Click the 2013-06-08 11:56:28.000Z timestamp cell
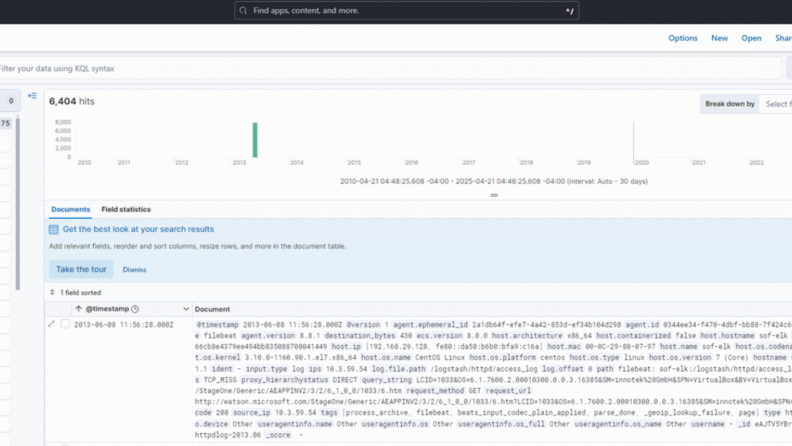 124,325
